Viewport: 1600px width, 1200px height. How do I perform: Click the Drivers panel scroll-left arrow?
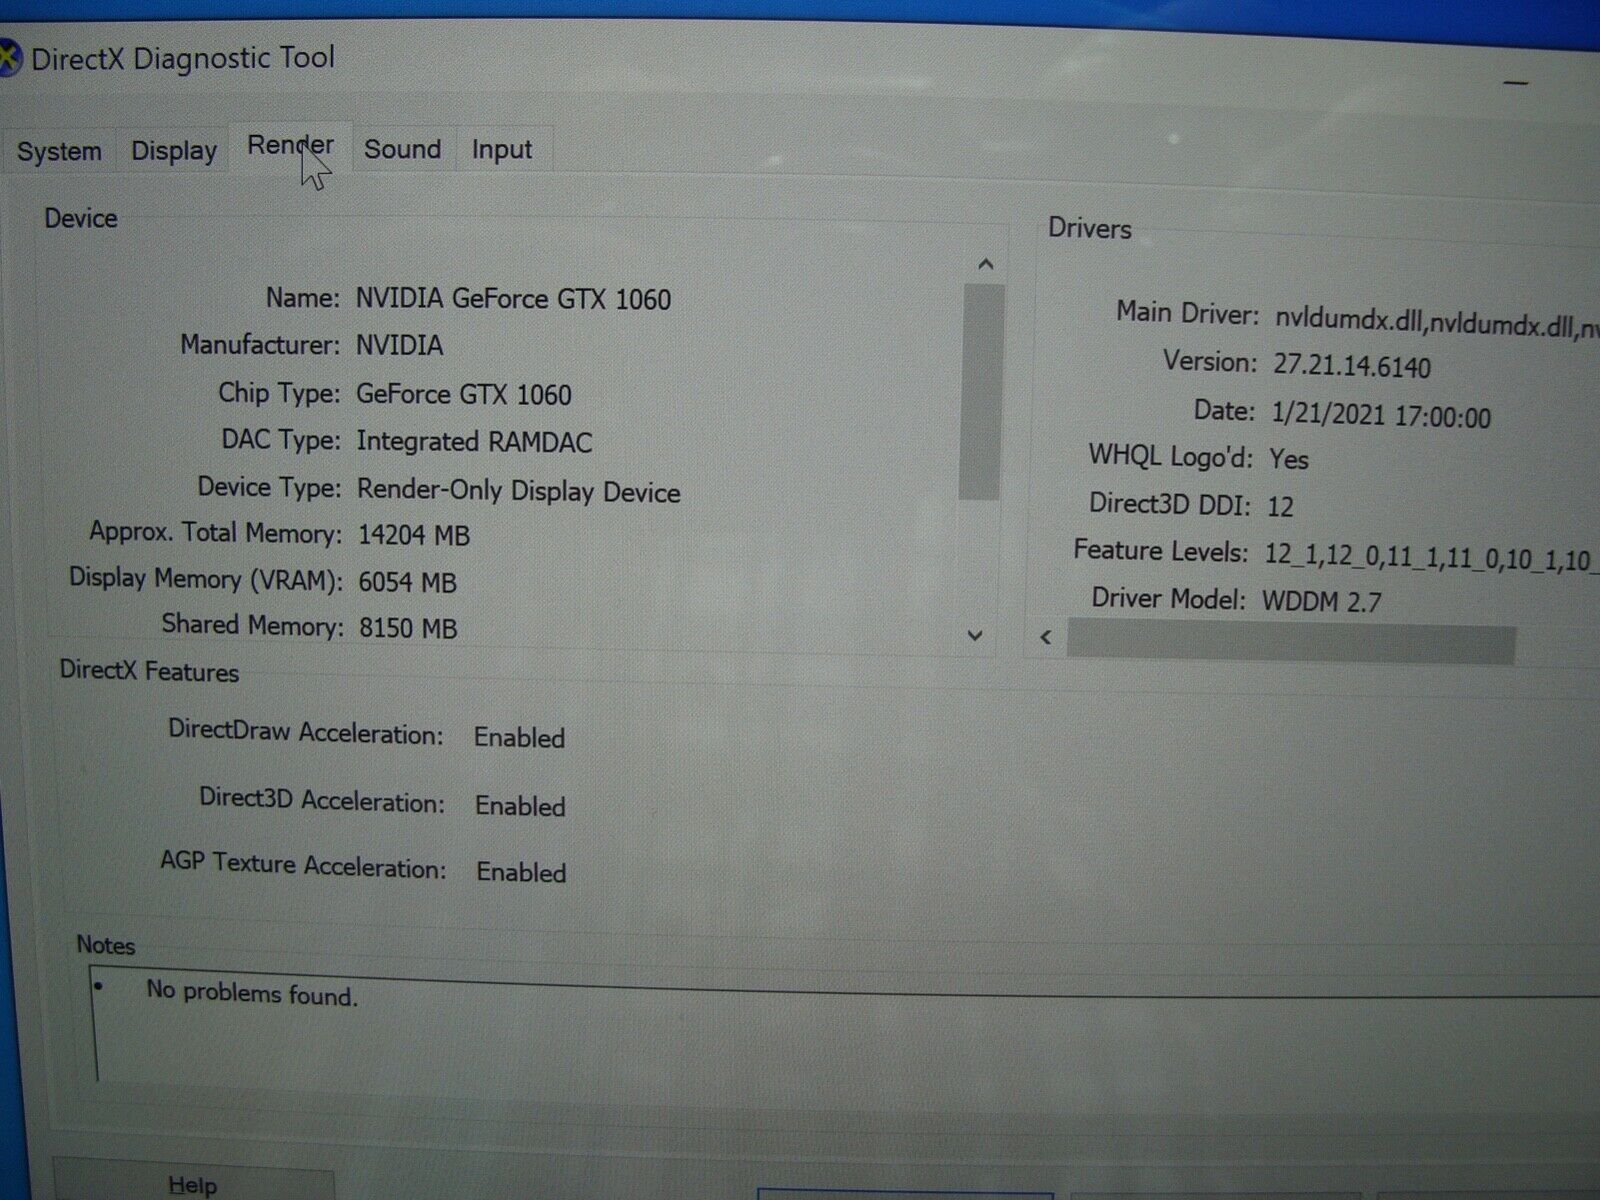coord(1046,637)
